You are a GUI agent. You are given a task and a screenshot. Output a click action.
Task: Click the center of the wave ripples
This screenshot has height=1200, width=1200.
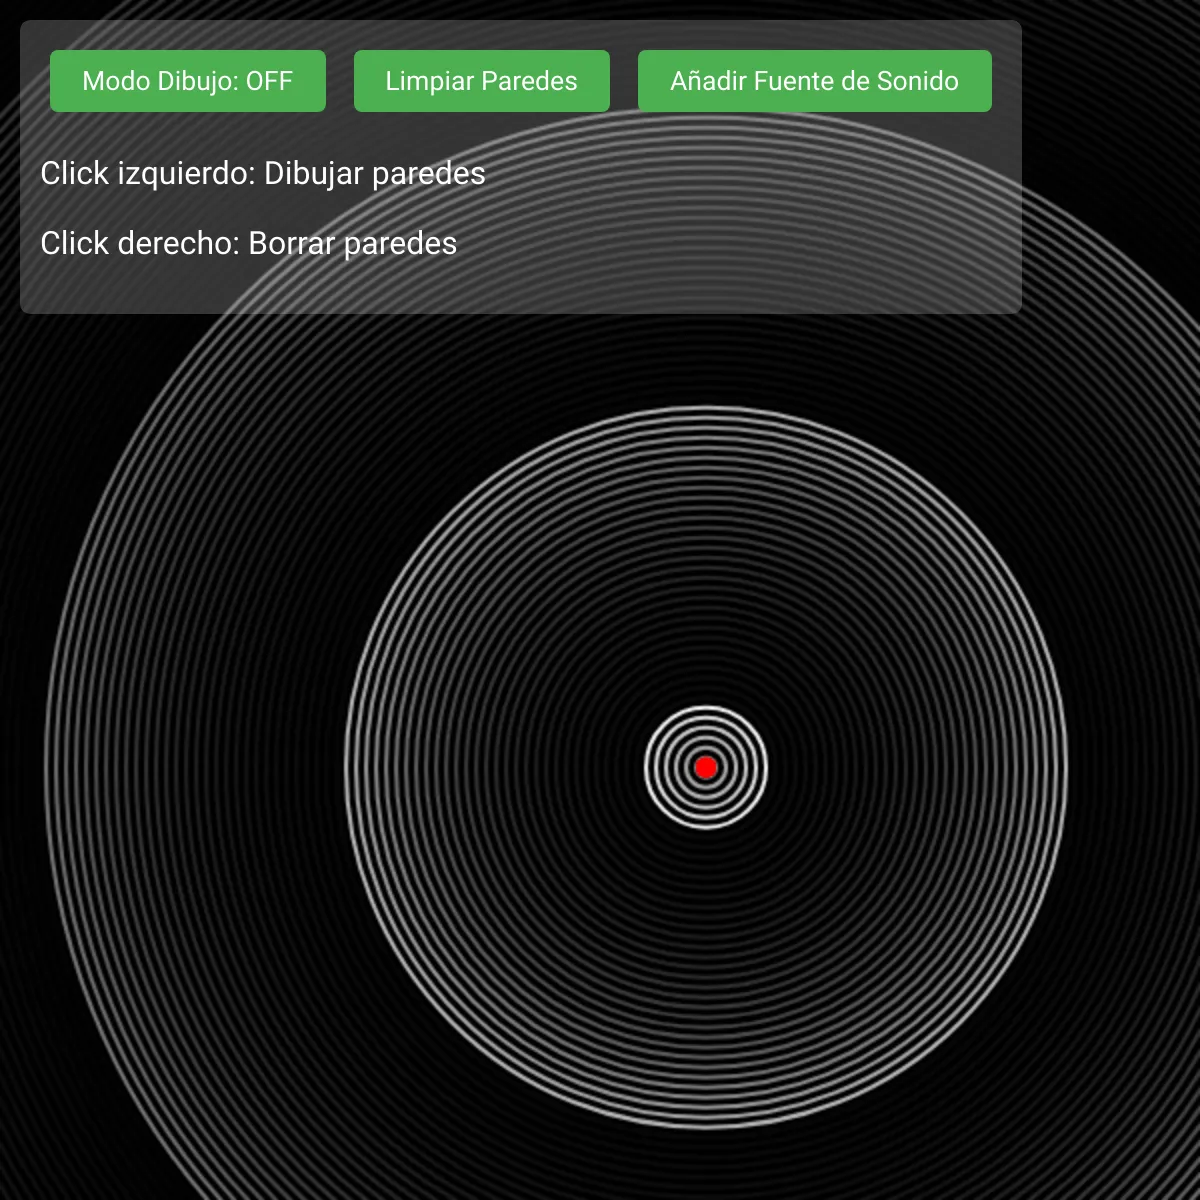707,767
